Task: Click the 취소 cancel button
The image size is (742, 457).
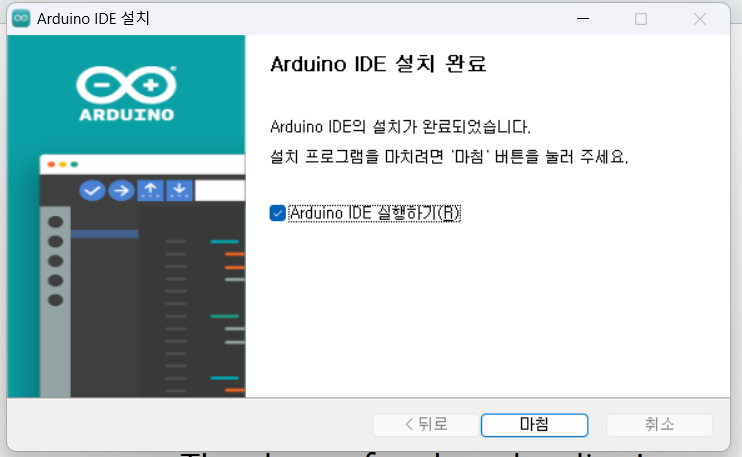Action: pyautogui.click(x=659, y=425)
